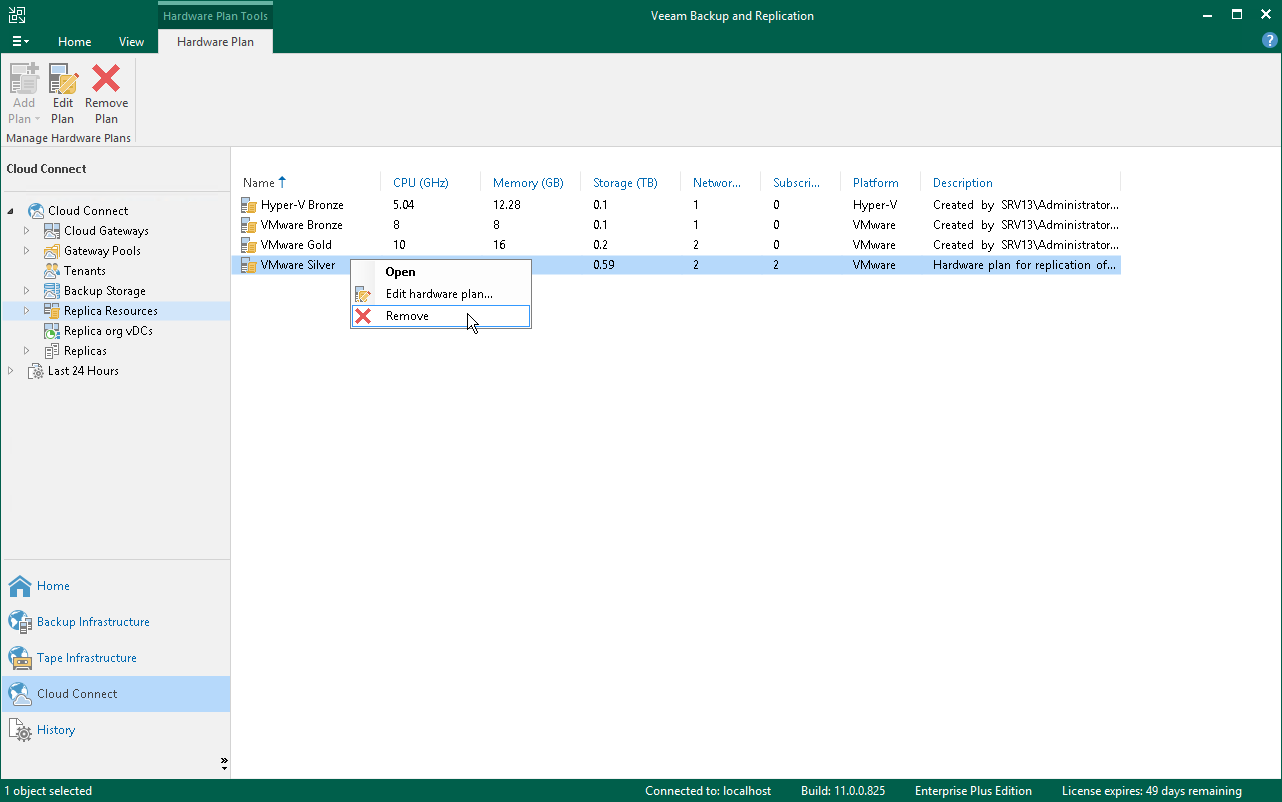This screenshot has height=802, width=1282.
Task: Select the VMware Gold row name
Action: pyautogui.click(x=296, y=245)
